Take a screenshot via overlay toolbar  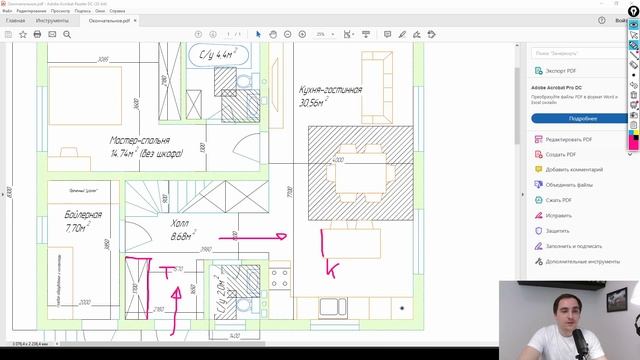[633, 115]
